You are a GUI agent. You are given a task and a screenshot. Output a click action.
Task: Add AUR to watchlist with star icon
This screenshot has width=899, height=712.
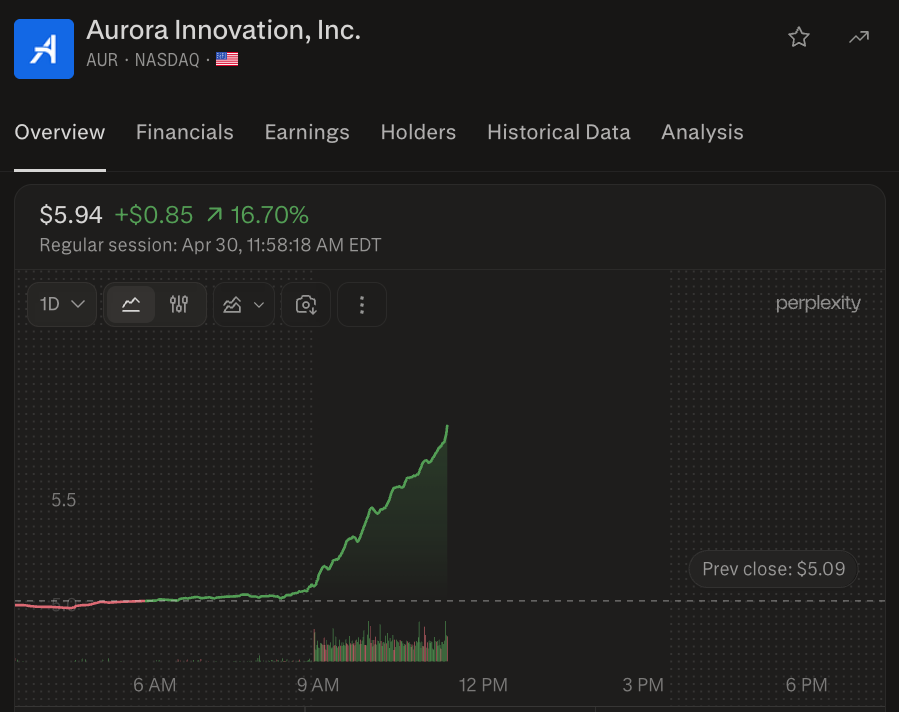point(798,38)
